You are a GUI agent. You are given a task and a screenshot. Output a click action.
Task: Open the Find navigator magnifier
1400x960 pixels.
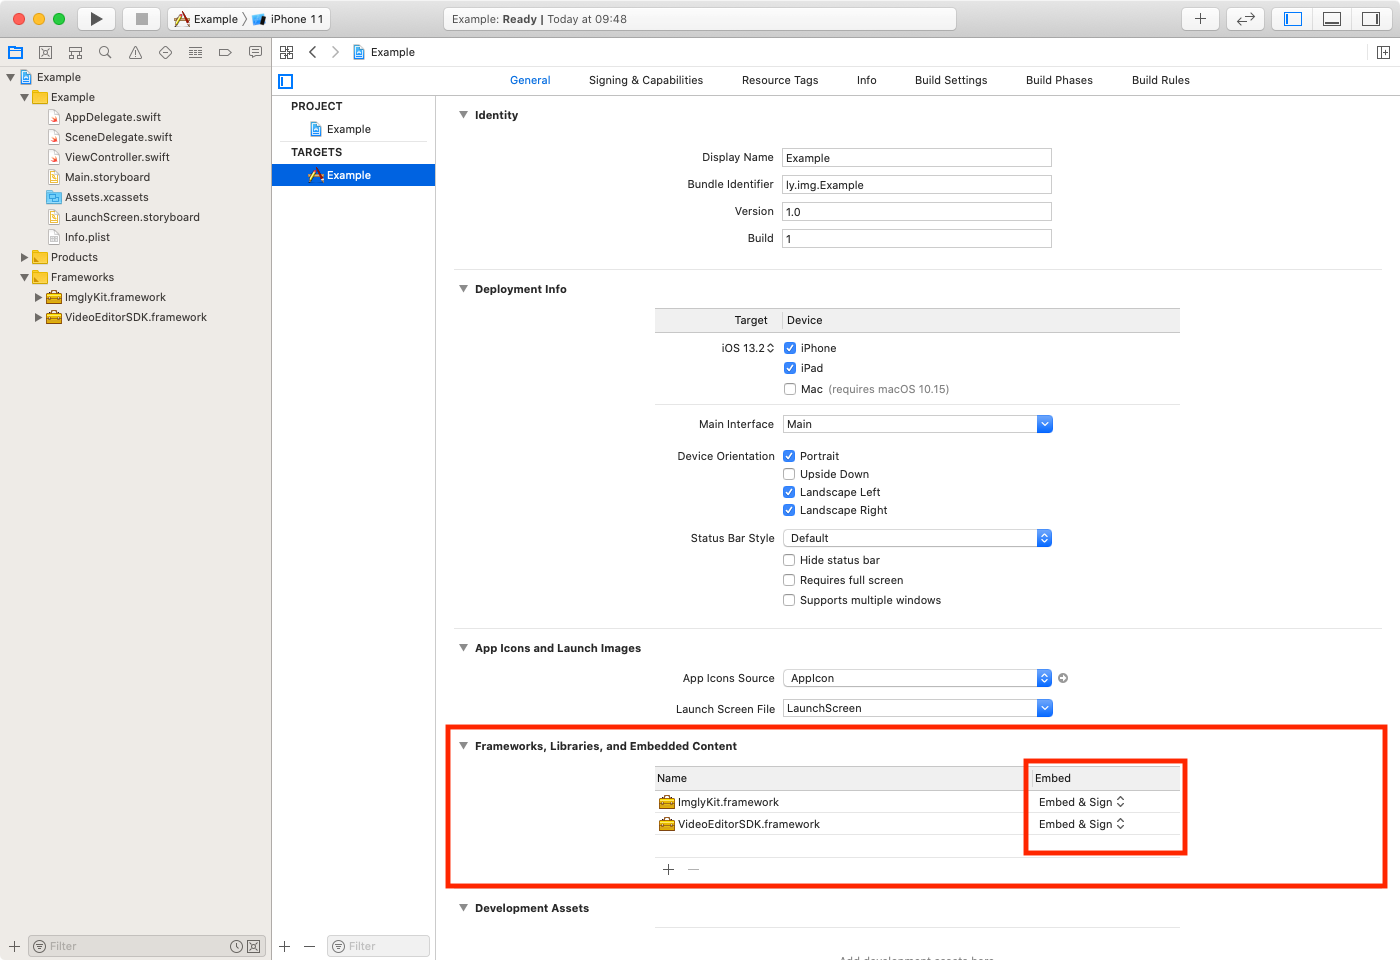click(x=105, y=52)
